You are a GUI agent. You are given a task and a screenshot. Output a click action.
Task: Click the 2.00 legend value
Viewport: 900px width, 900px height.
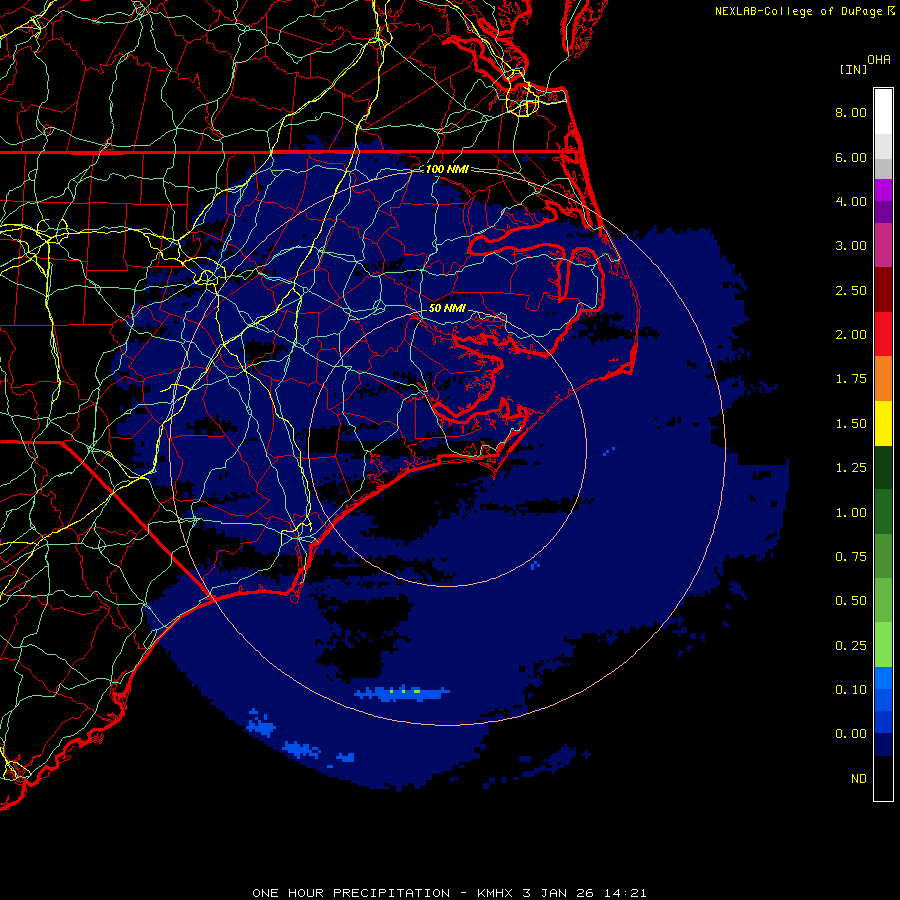pyautogui.click(x=851, y=335)
